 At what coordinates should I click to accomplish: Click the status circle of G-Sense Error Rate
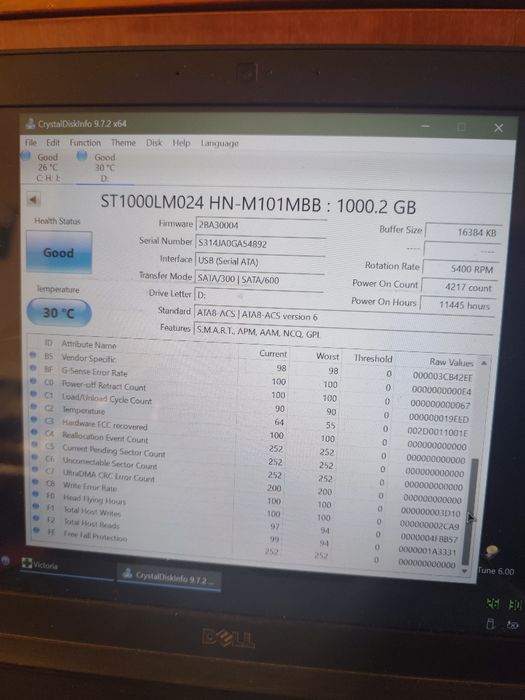33,368
